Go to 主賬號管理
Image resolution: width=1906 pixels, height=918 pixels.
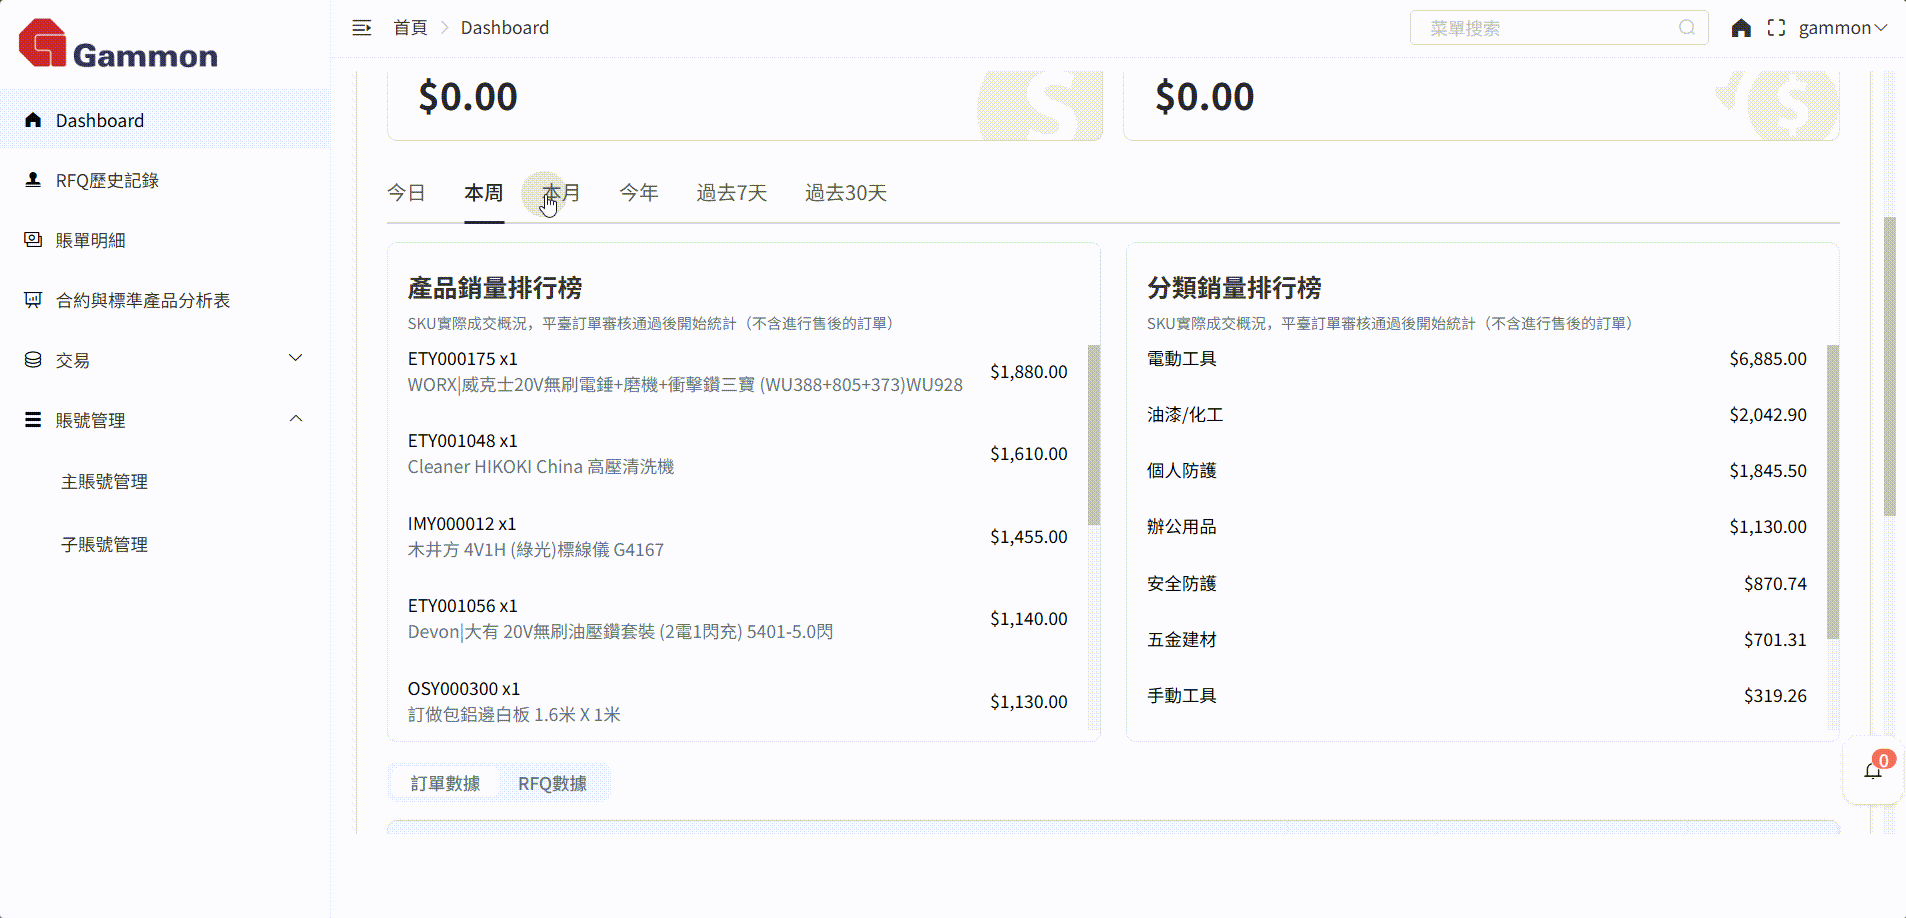pyautogui.click(x=104, y=482)
